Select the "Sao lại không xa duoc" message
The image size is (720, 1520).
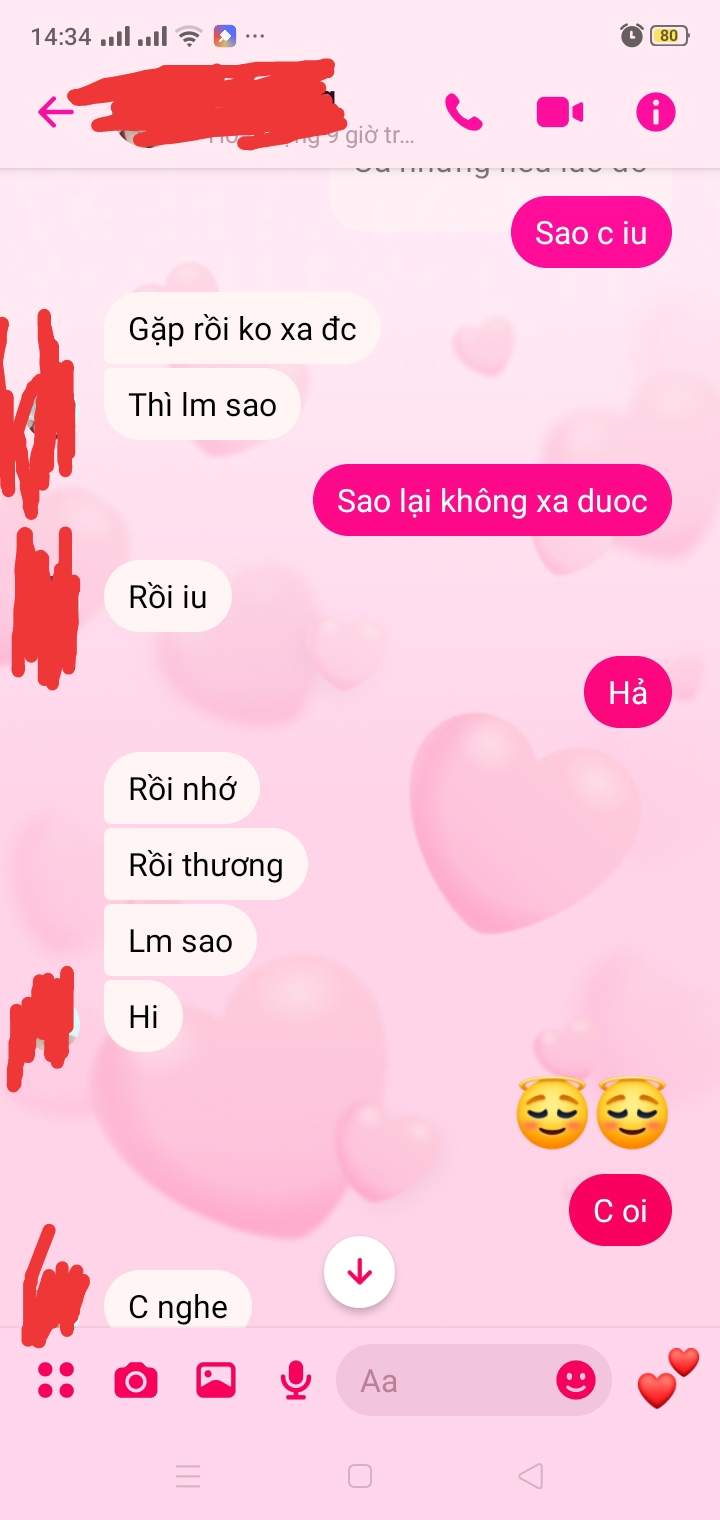click(x=492, y=500)
